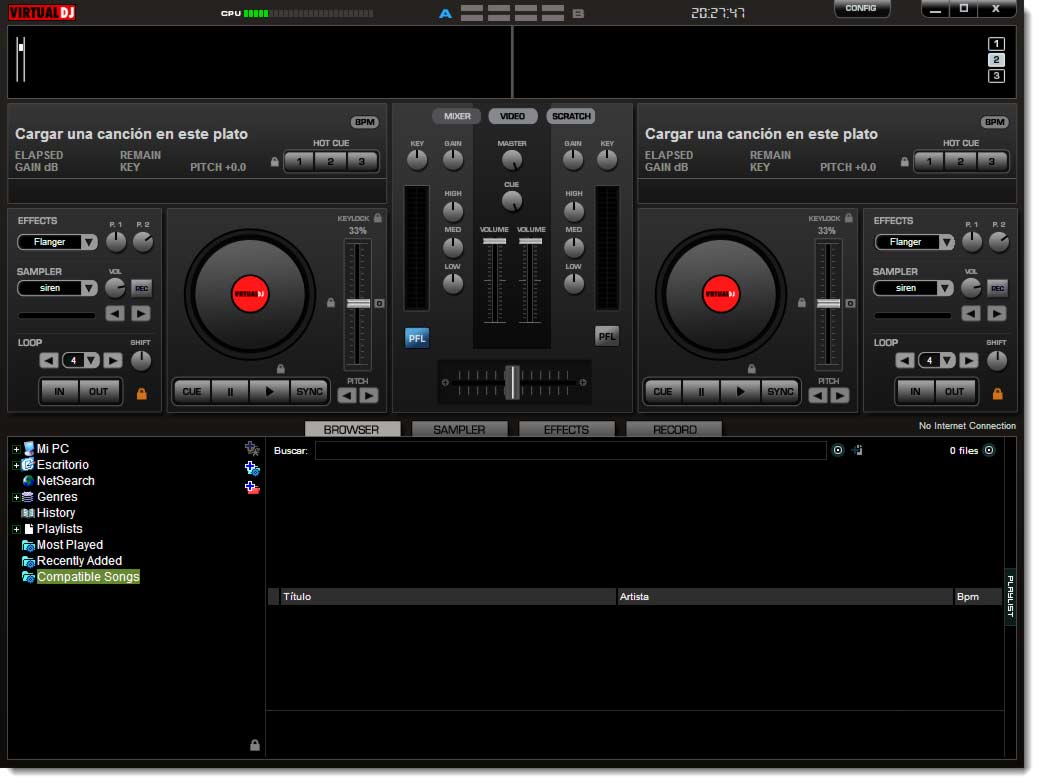Image resolution: width=1039 pixels, height=783 pixels.
Task: Click left deck sampler previous arrow
Action: tap(115, 314)
